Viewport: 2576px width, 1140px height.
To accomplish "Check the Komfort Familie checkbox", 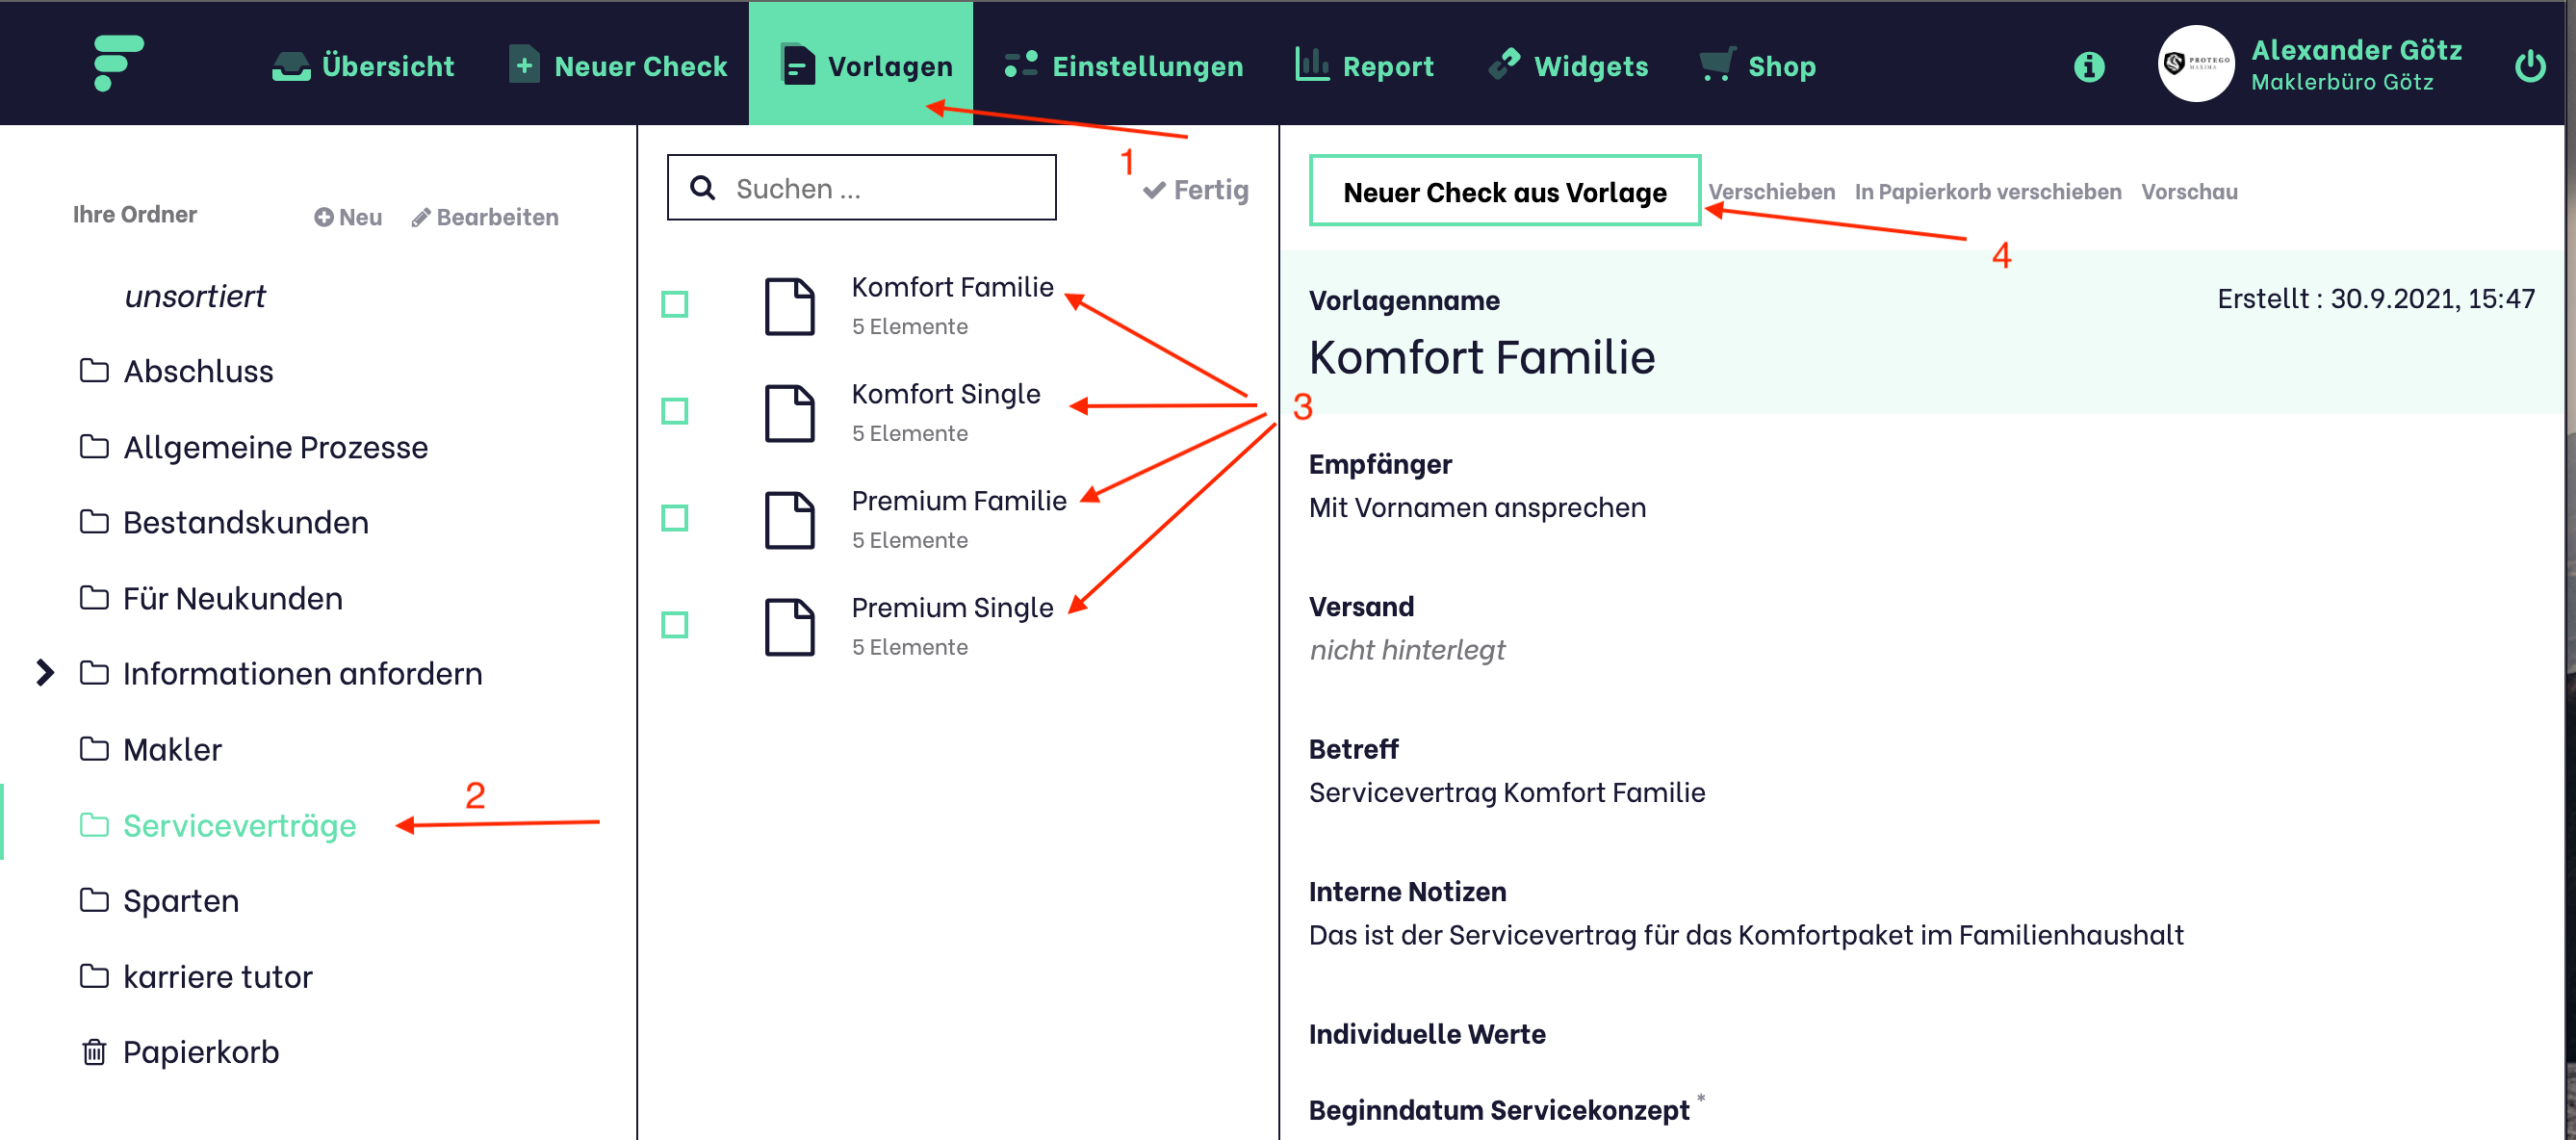I will click(675, 304).
